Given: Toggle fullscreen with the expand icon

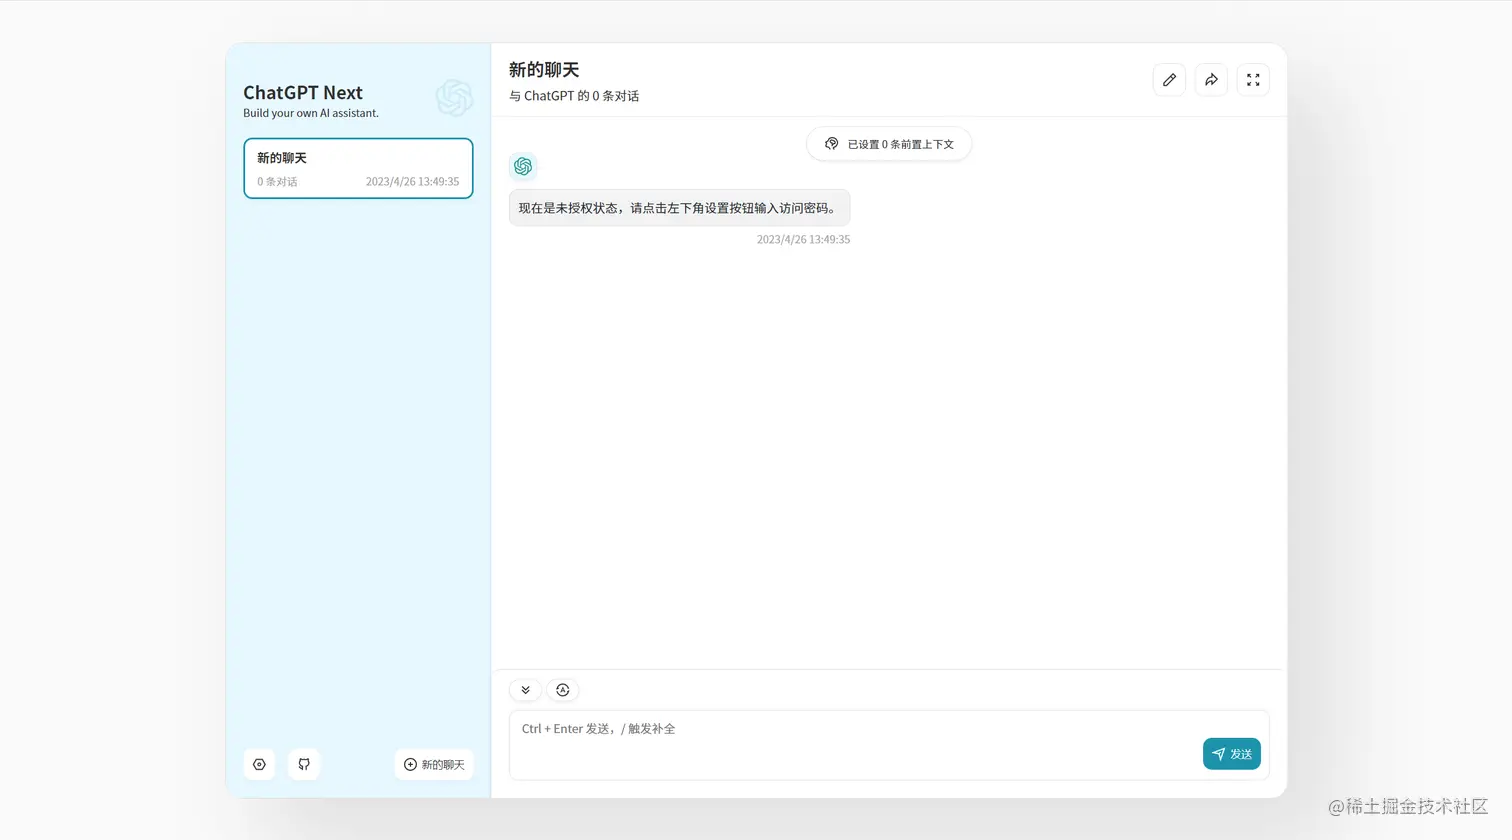Looking at the screenshot, I should [1253, 80].
